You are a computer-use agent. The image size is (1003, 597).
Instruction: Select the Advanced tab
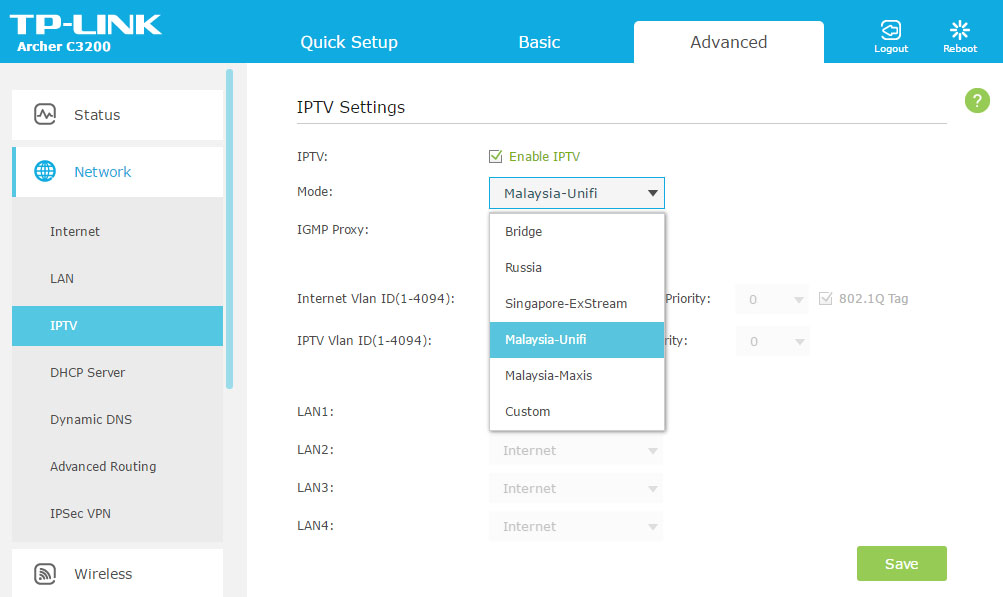(729, 42)
